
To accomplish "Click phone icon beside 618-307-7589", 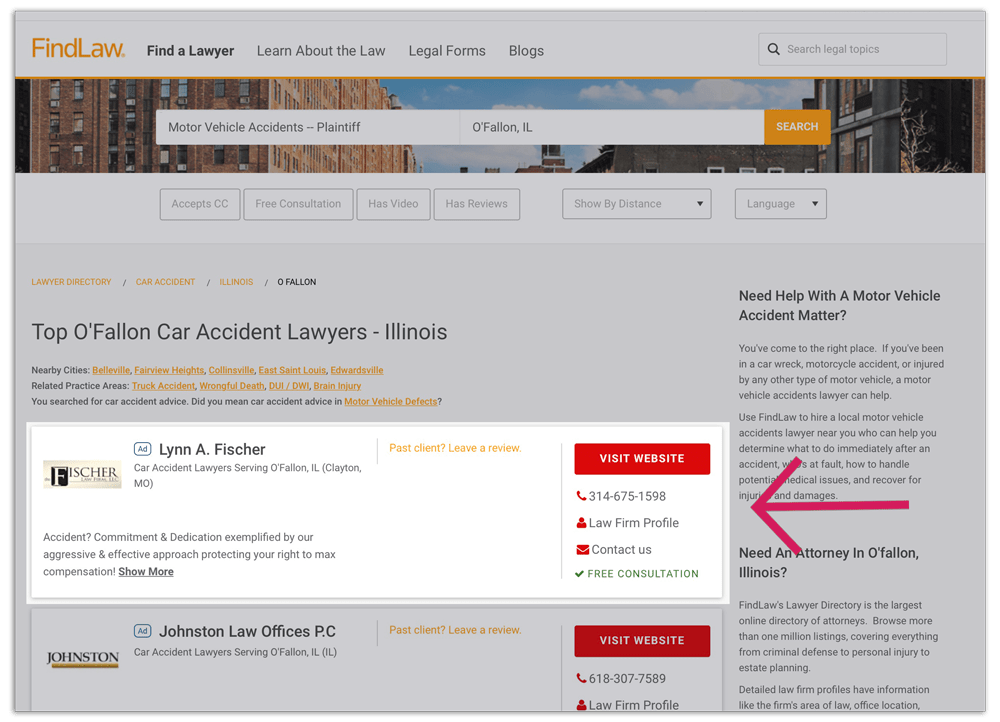I will tap(581, 678).
